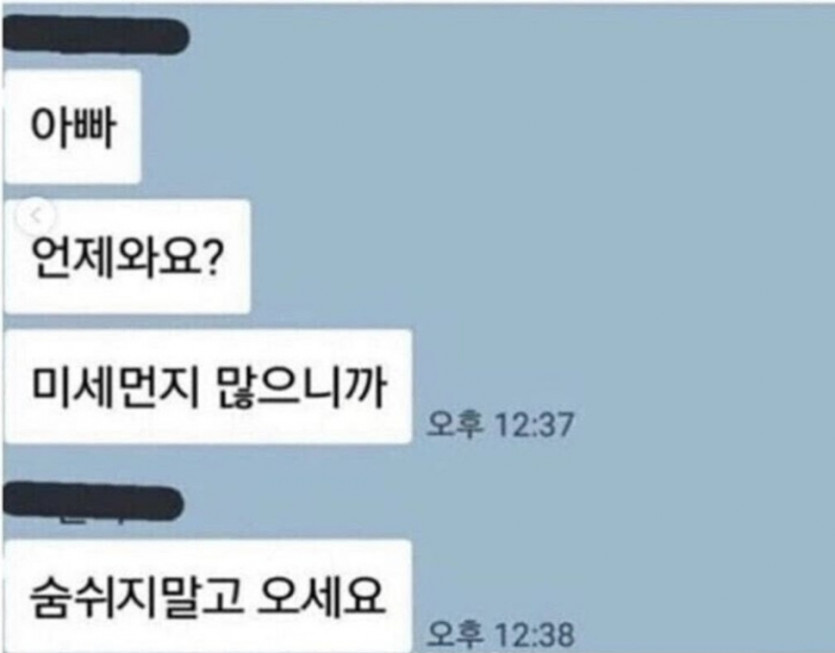Tap the partly hidden text under second redaction
The height and width of the screenshot is (653, 835).
(x=91, y=520)
